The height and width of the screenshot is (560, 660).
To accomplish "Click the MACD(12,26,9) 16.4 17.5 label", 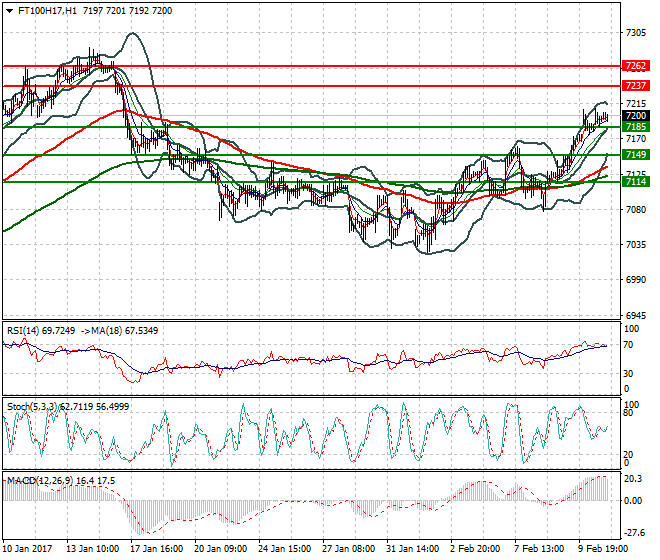I will click(61, 481).
